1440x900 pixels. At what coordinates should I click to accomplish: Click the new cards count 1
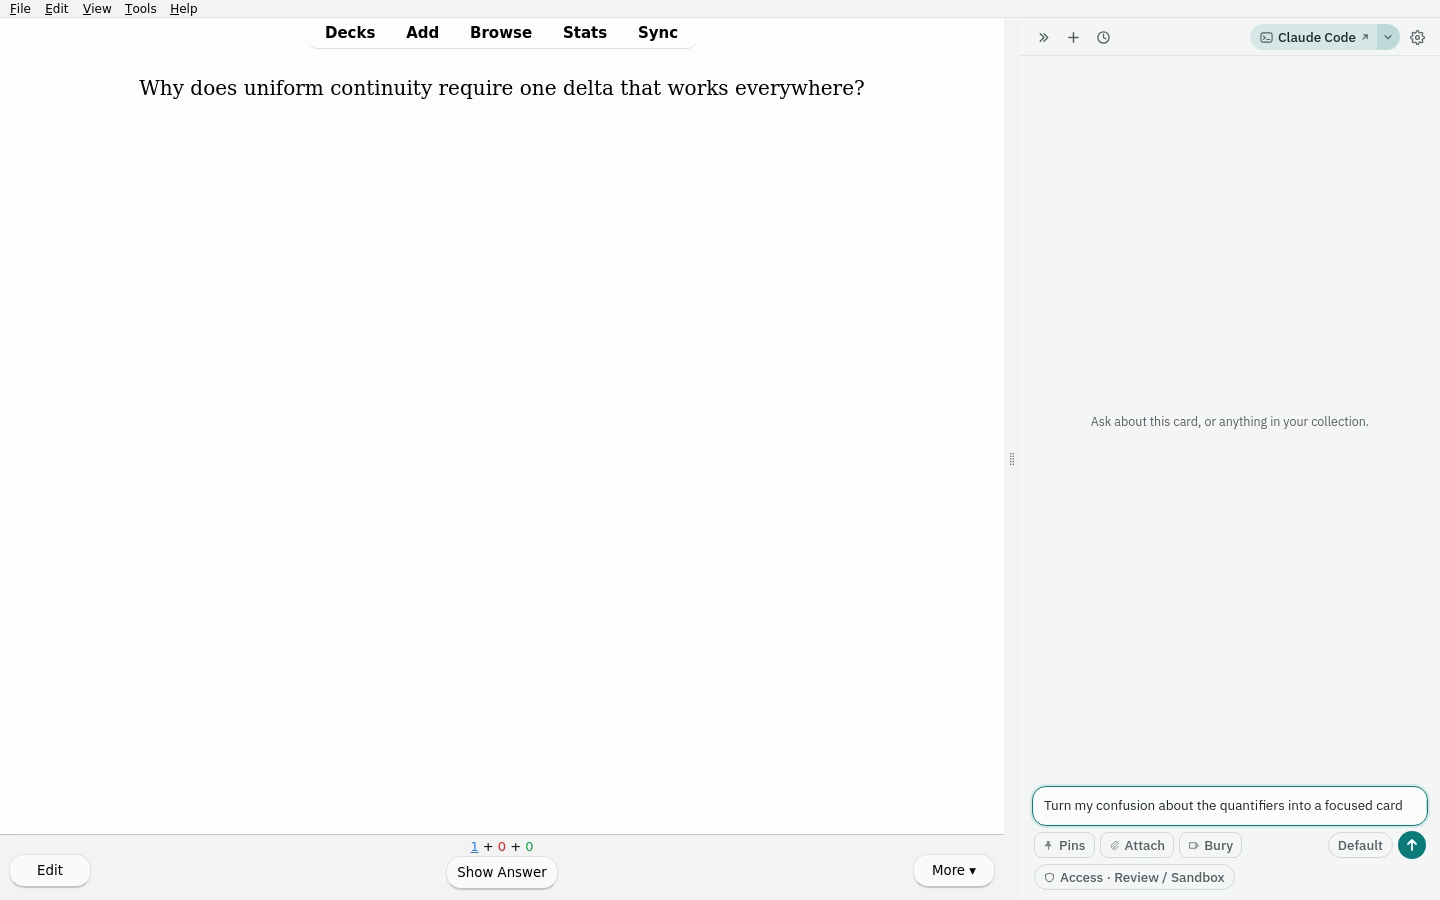click(474, 846)
